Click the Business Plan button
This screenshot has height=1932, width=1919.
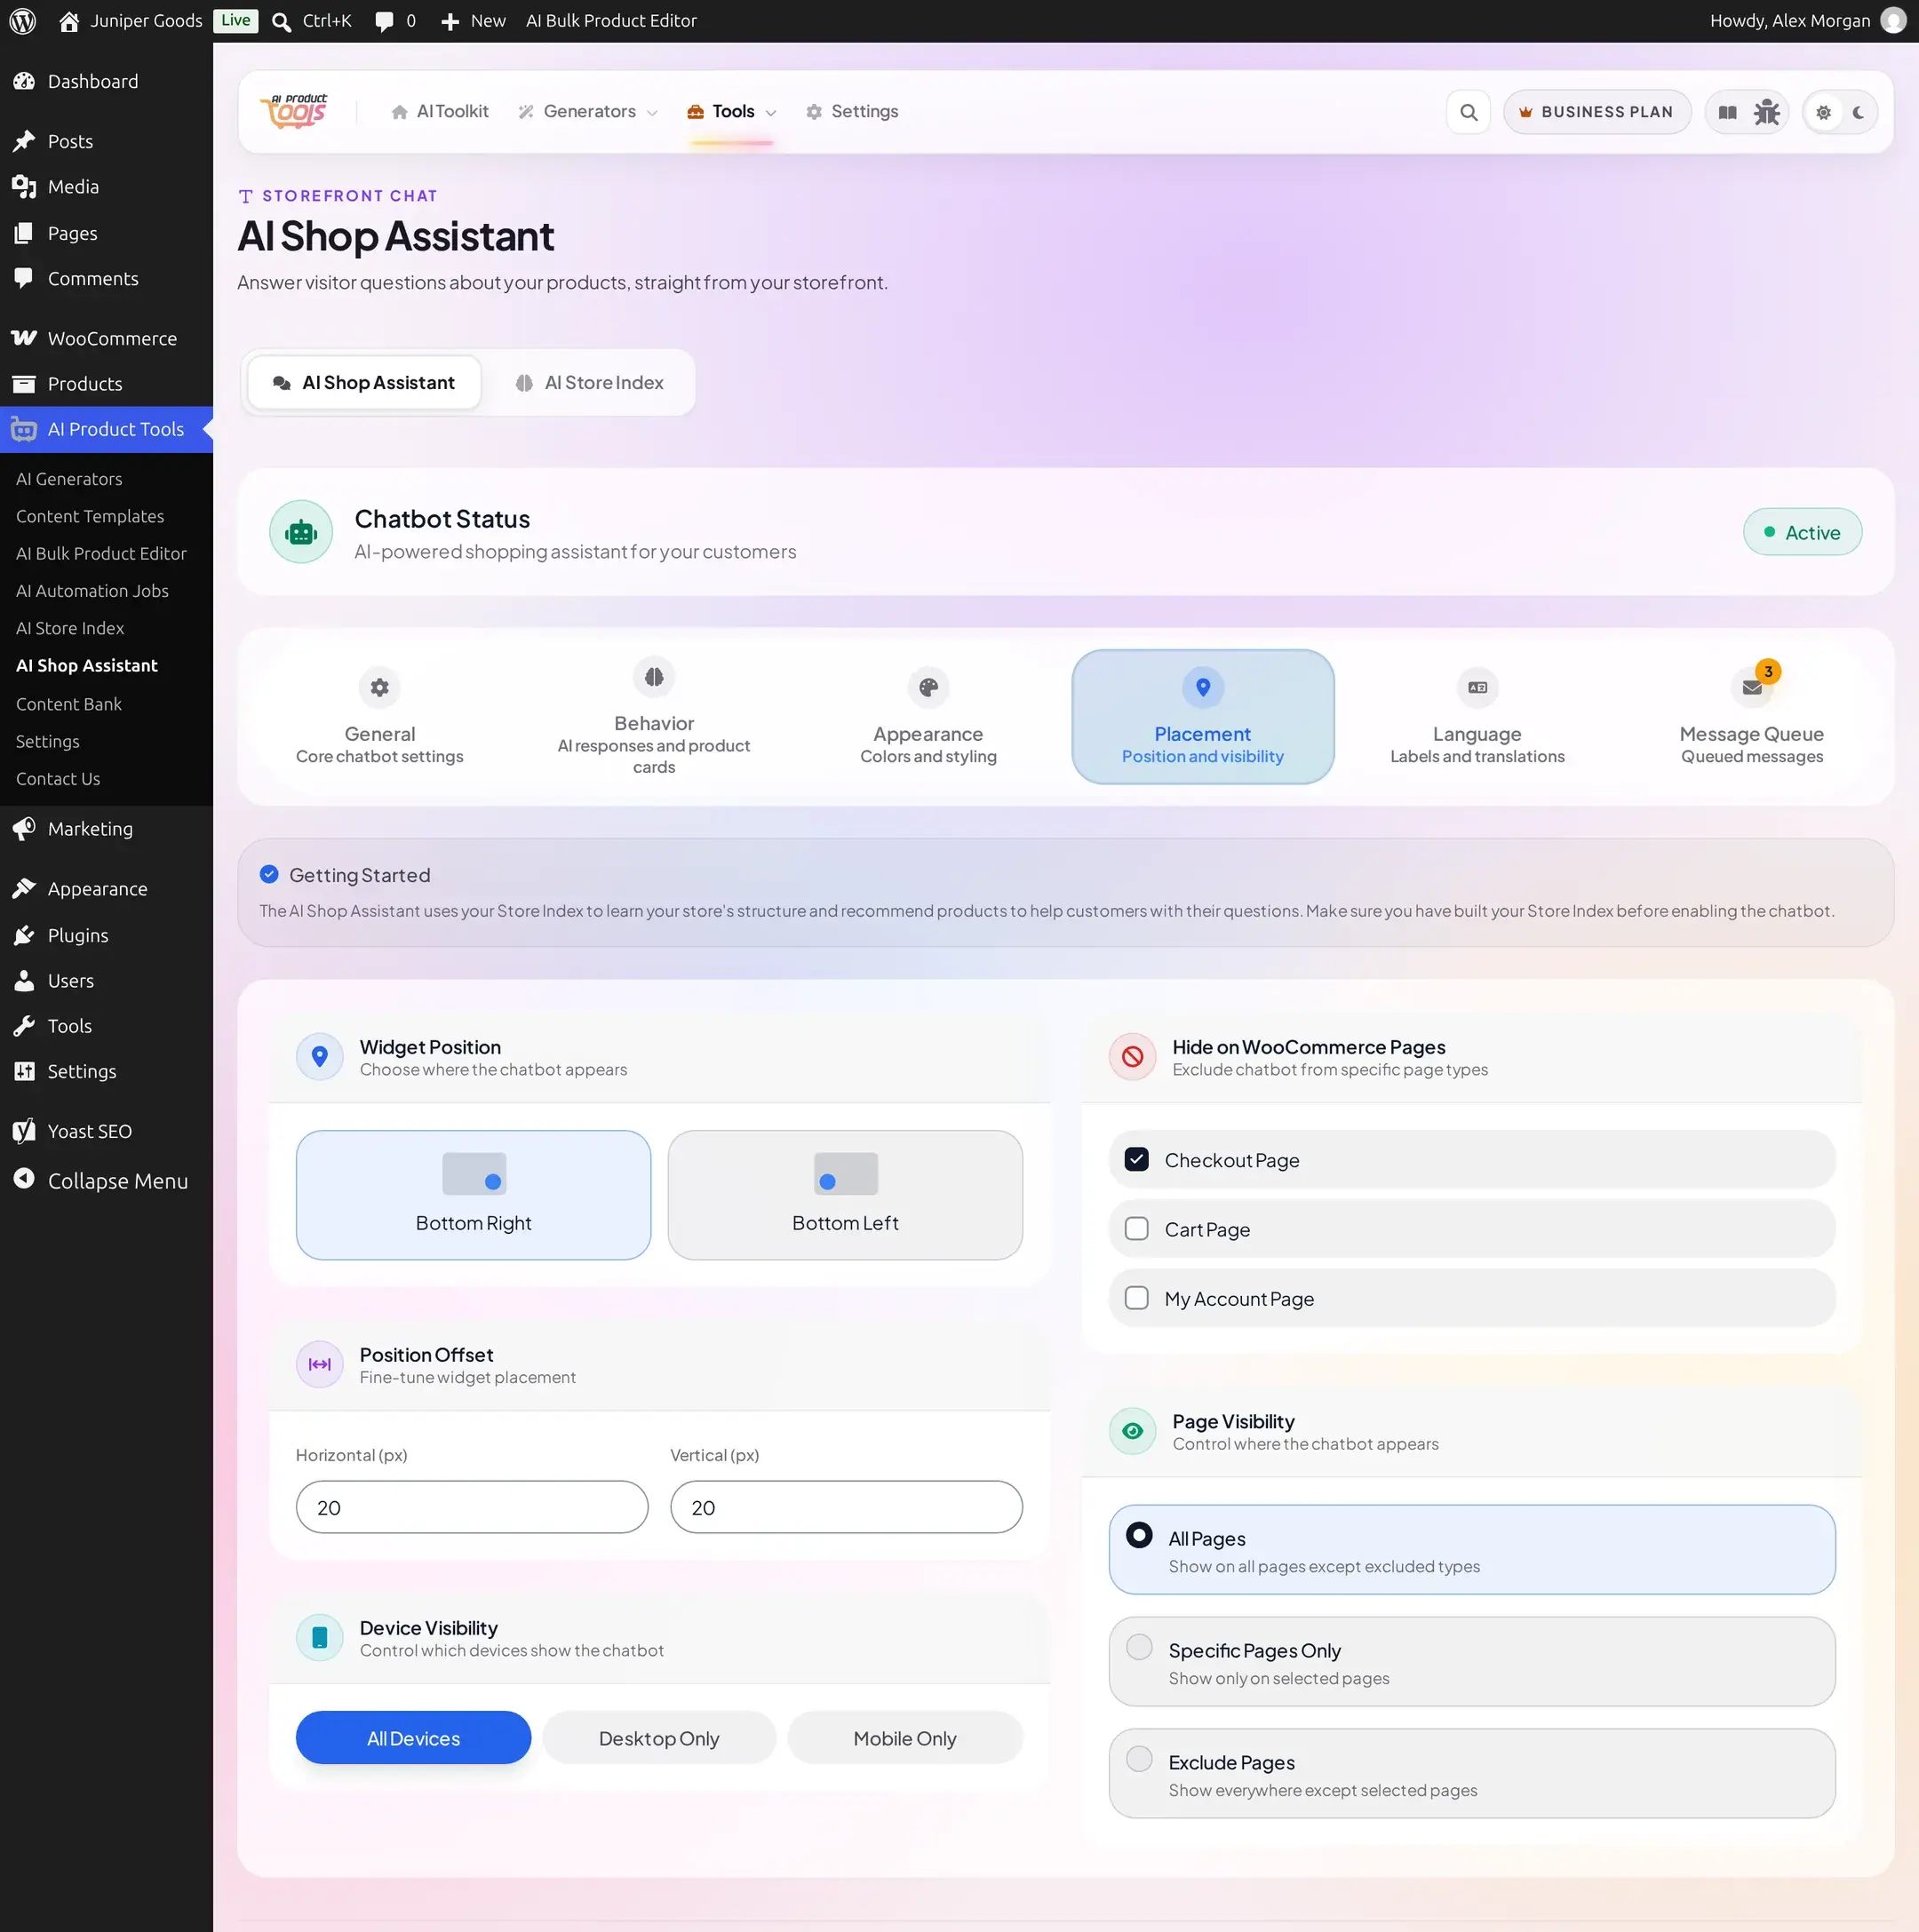coord(1597,112)
